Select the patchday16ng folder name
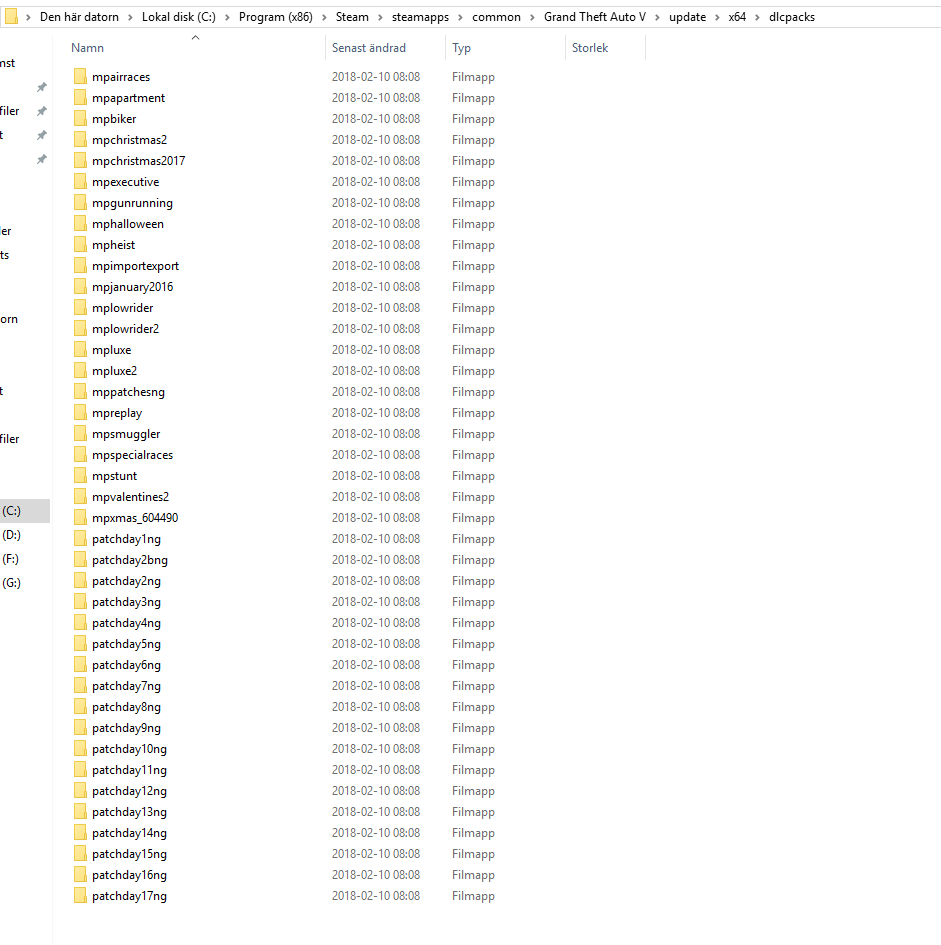941x945 pixels. [129, 874]
